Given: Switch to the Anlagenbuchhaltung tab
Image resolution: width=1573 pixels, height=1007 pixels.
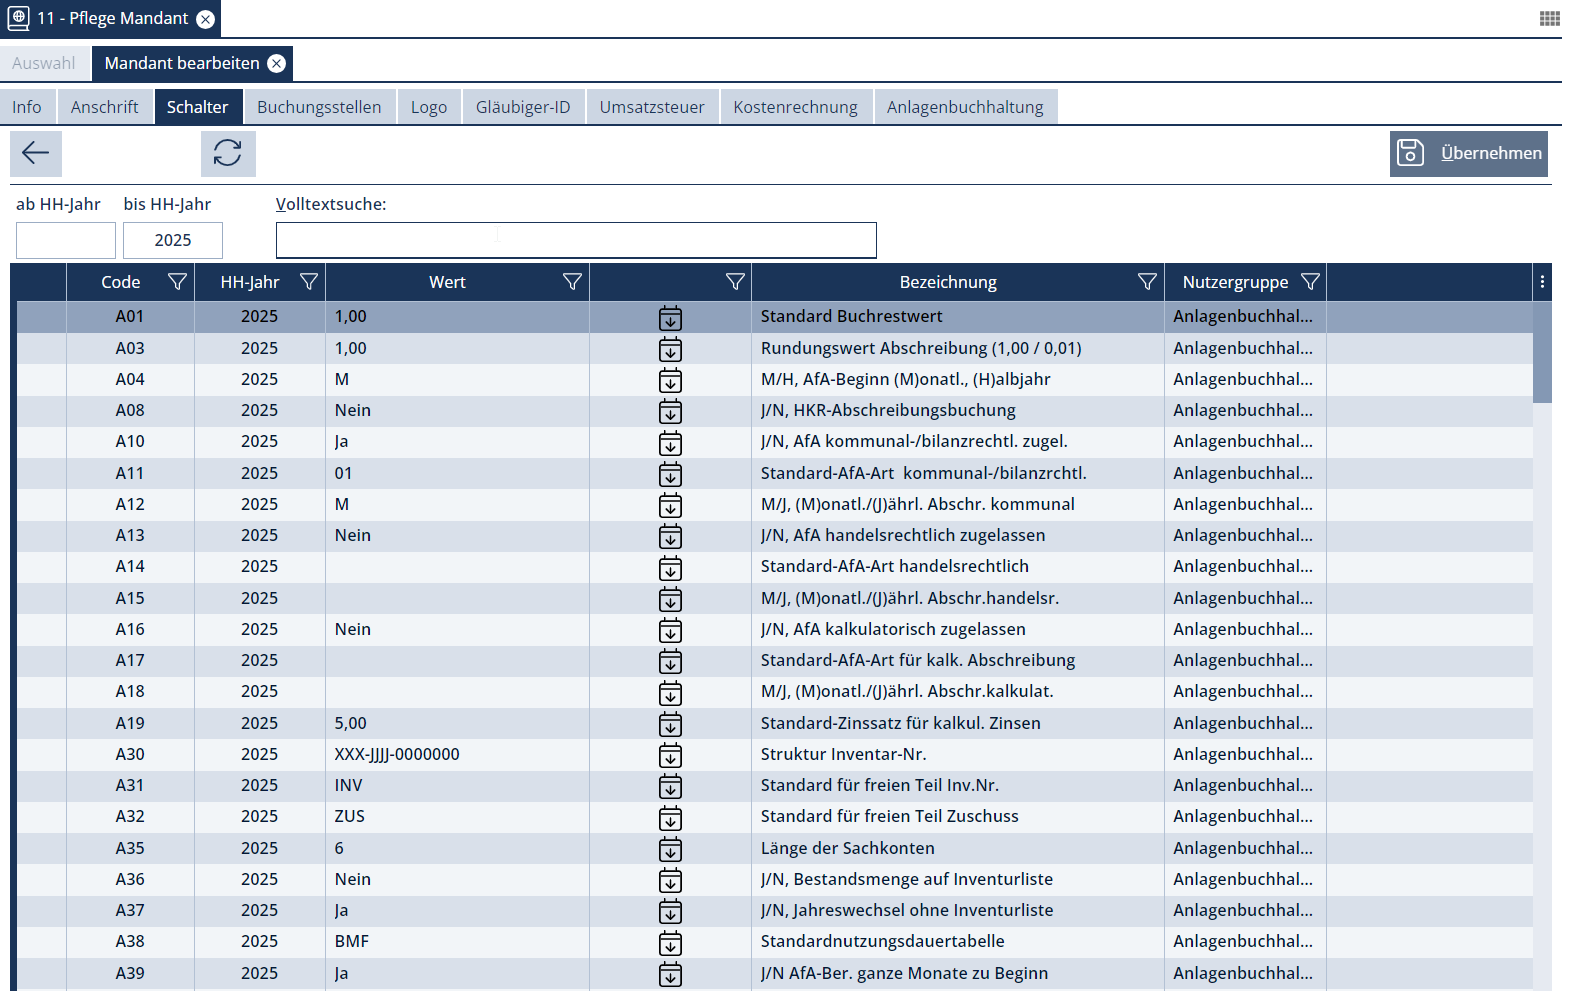Looking at the screenshot, I should (x=964, y=107).
